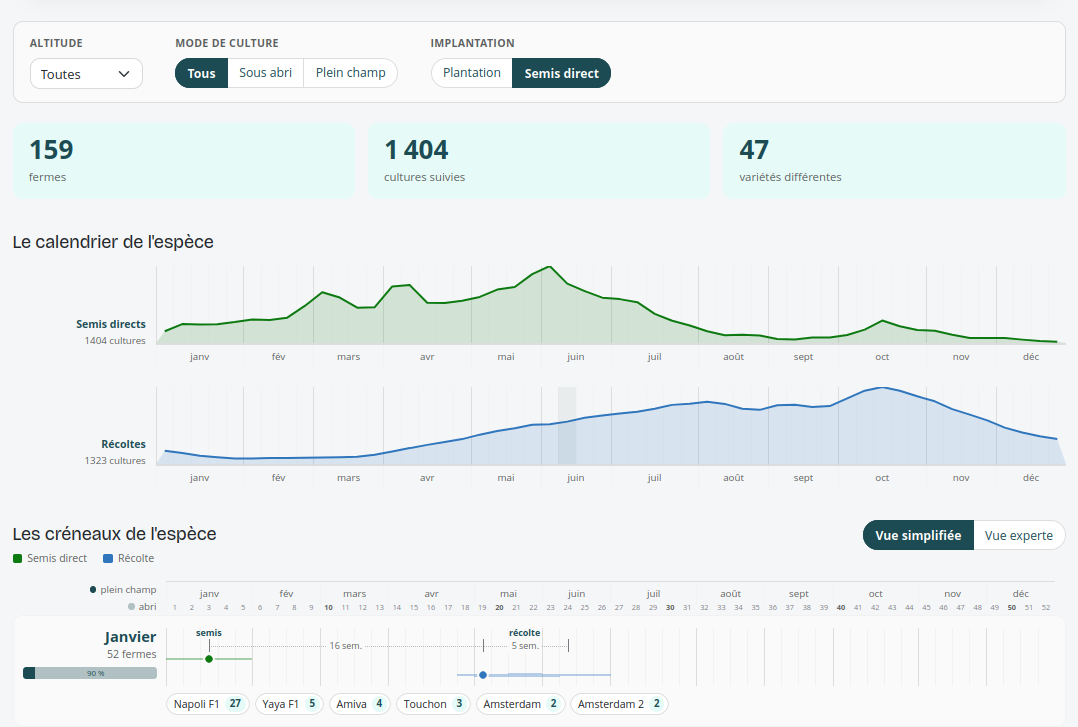Click the green semis dot on Janvier timeline
This screenshot has height=727, width=1078.
209,659
